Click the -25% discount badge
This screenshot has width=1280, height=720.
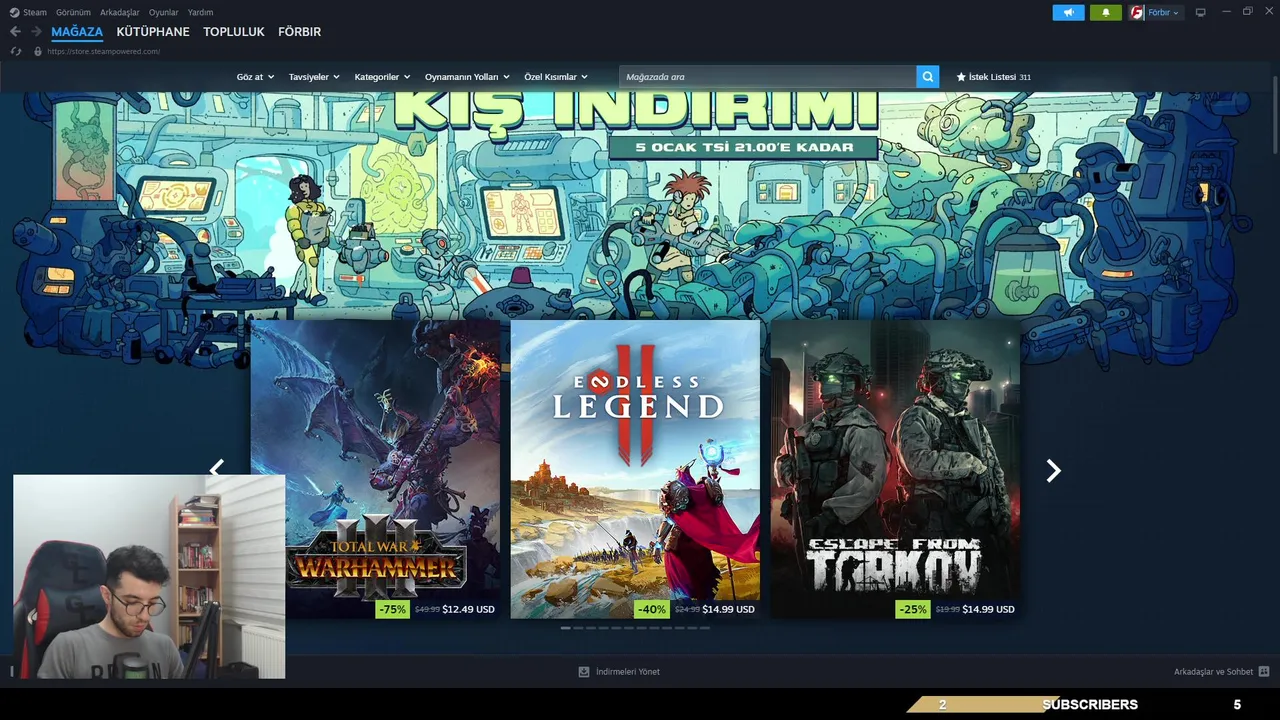pos(912,609)
